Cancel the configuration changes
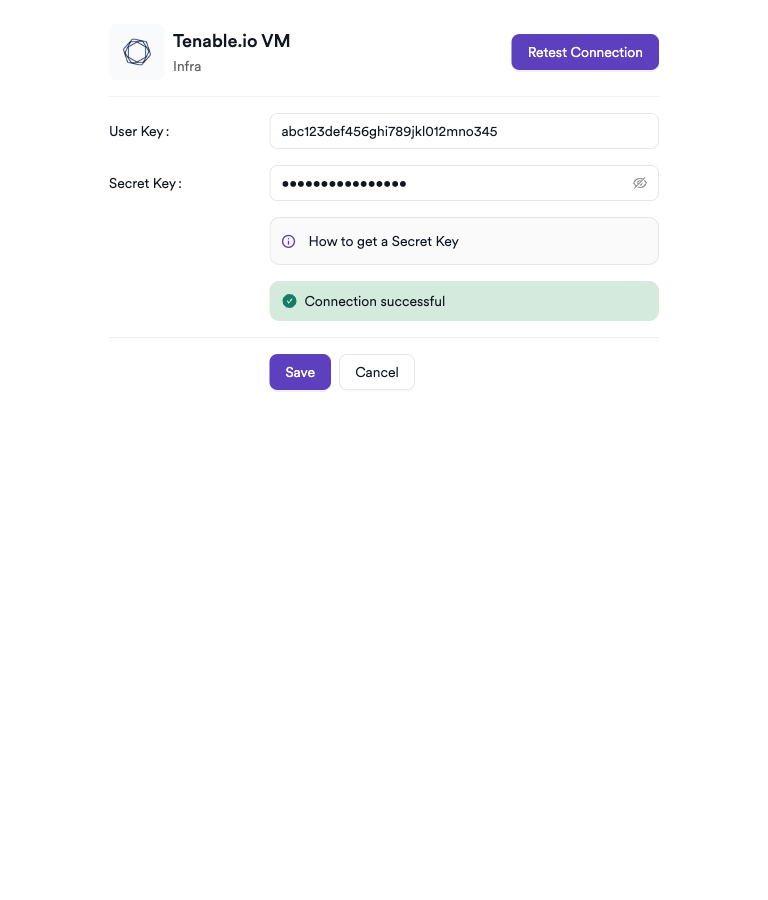The height and width of the screenshot is (900, 768). pyautogui.click(x=376, y=371)
